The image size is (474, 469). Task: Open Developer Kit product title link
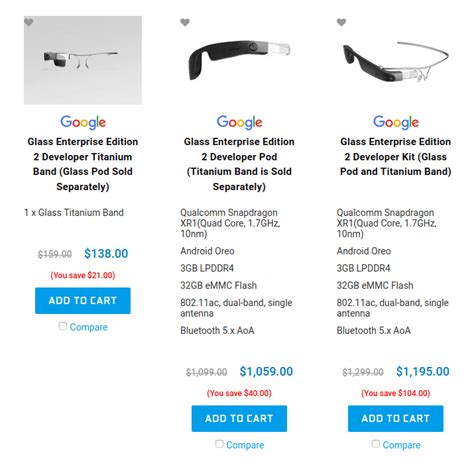point(396,157)
